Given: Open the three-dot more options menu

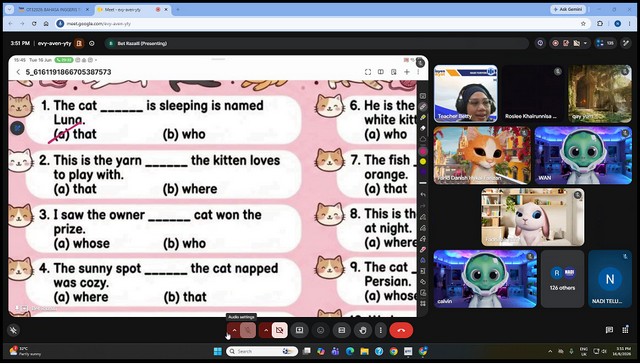Looking at the screenshot, I should point(380,330).
